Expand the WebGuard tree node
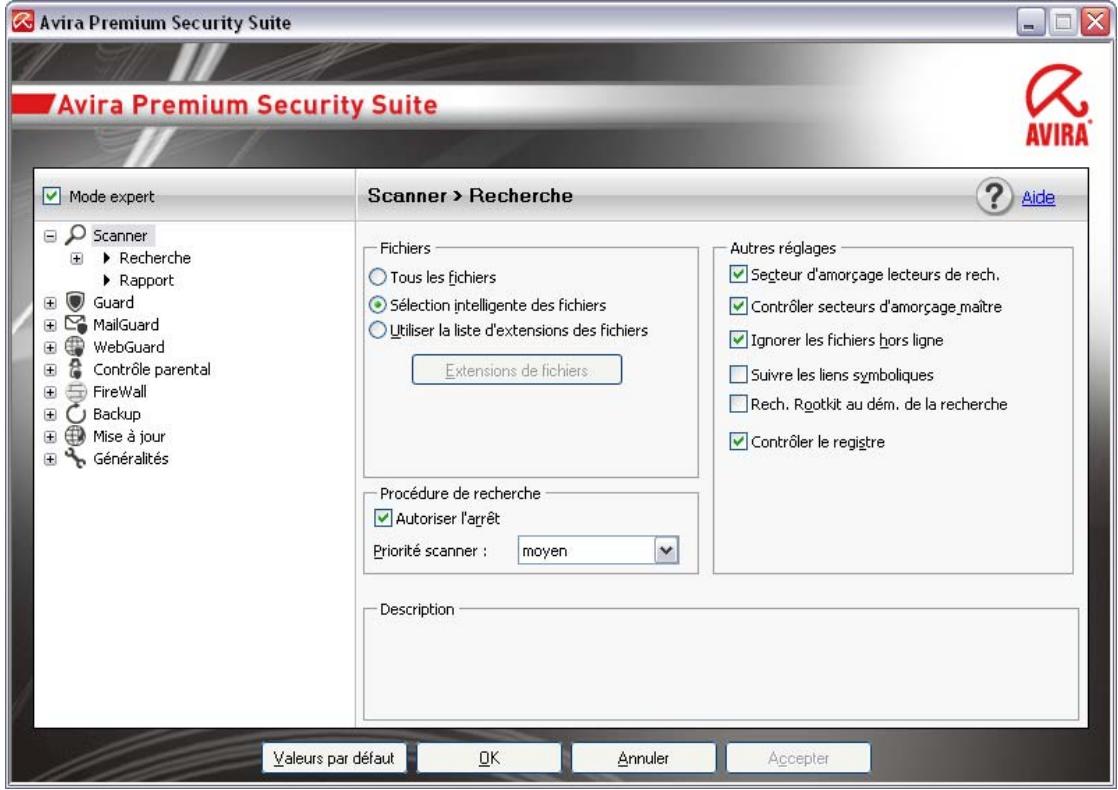1118x790 pixels. point(50,347)
